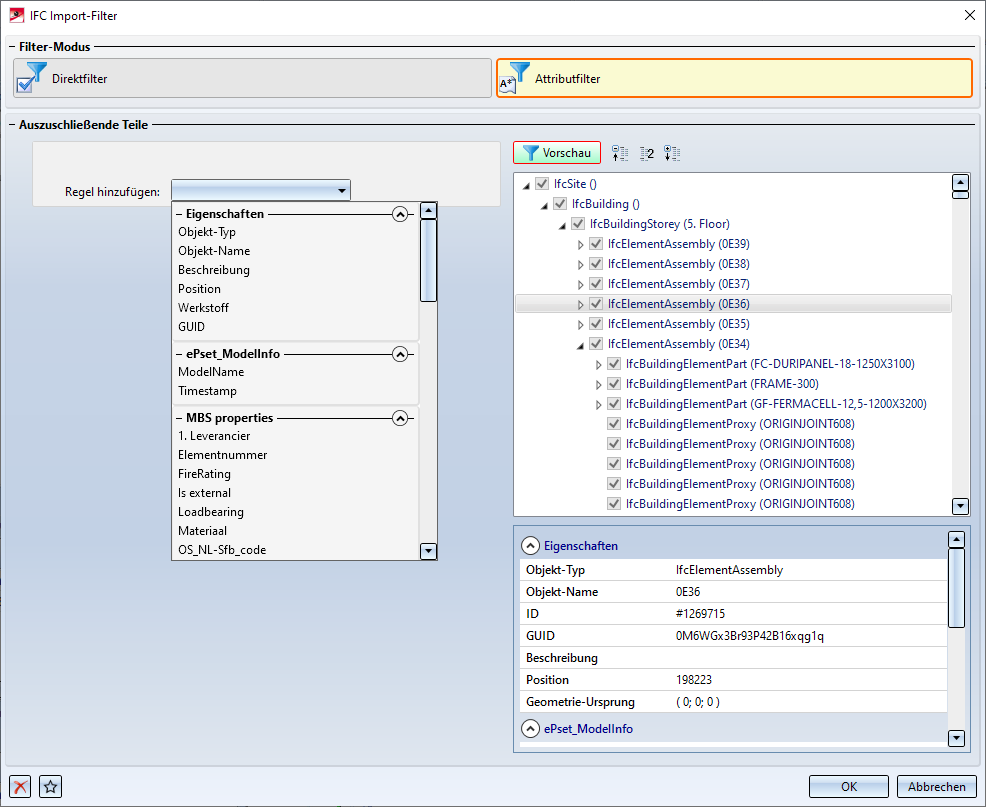Select Werkstoff from the properties list

203,308
